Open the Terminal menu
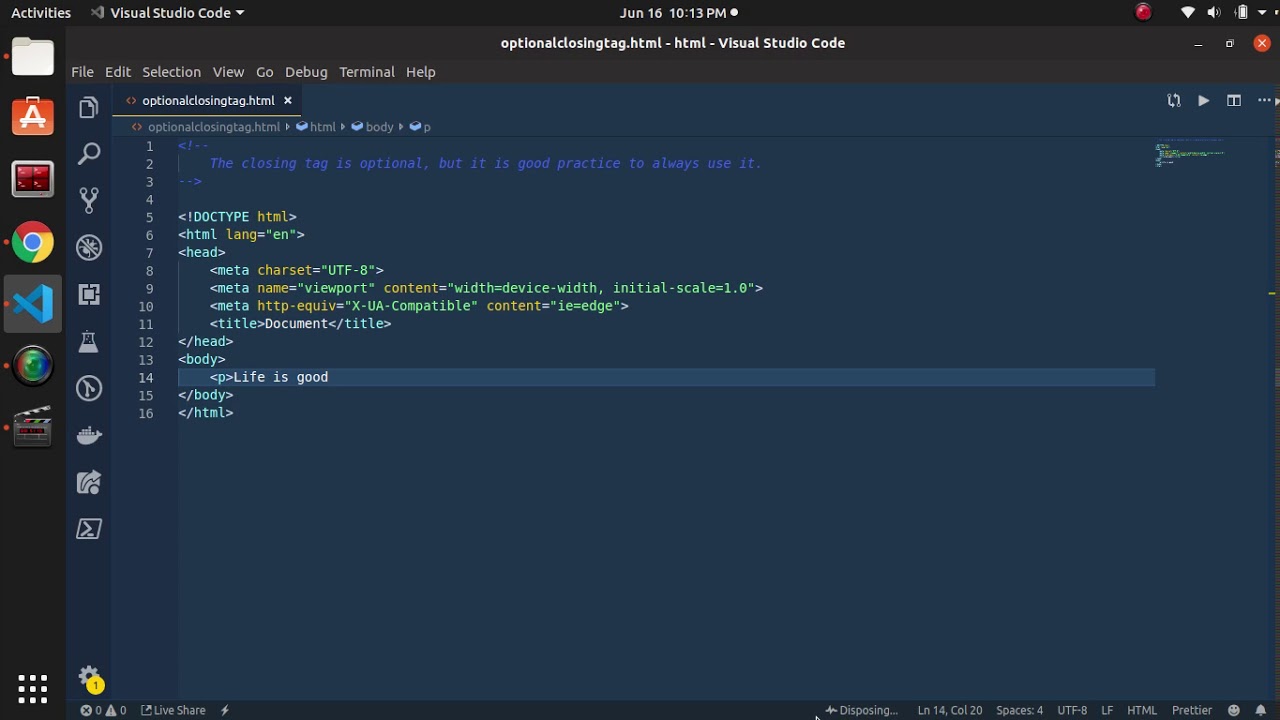Viewport: 1280px width, 720px height. (366, 72)
